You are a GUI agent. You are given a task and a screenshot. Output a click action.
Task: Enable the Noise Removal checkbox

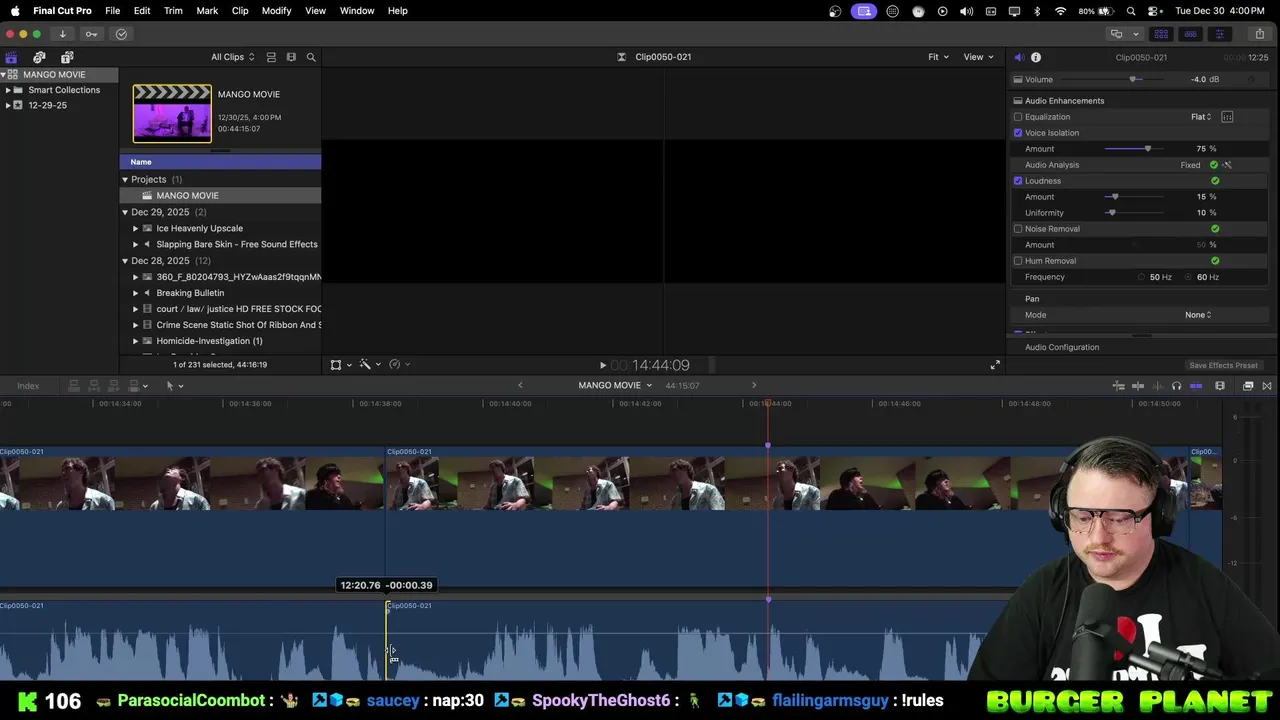pos(1018,229)
